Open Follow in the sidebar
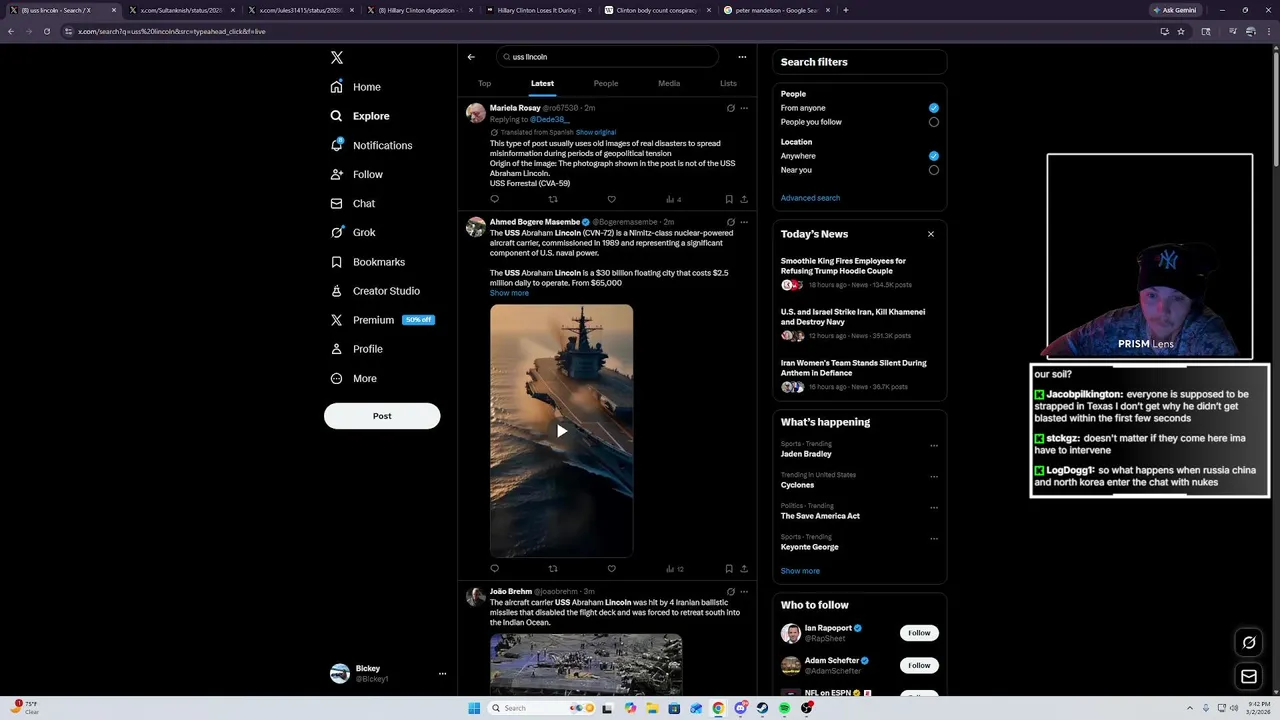The width and height of the screenshot is (1280, 720). 357,174
